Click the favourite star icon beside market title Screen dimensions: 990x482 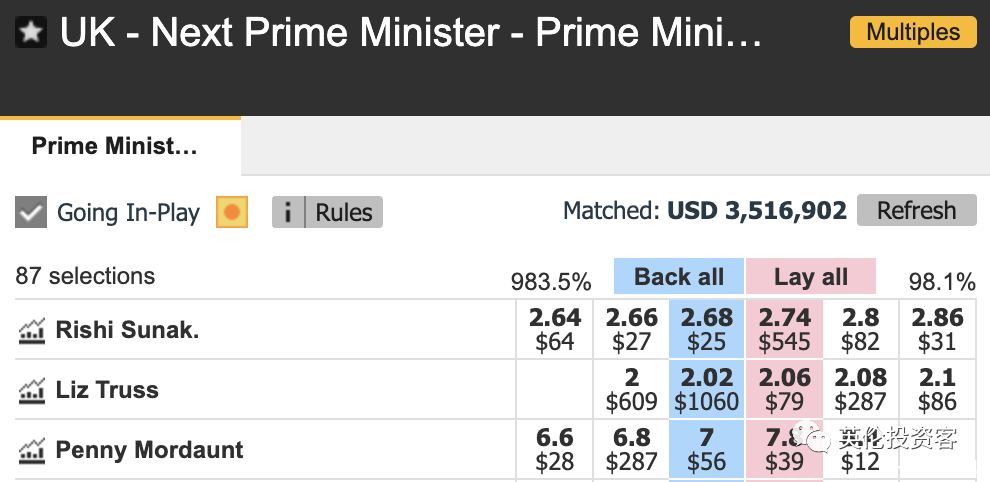[x=31, y=32]
